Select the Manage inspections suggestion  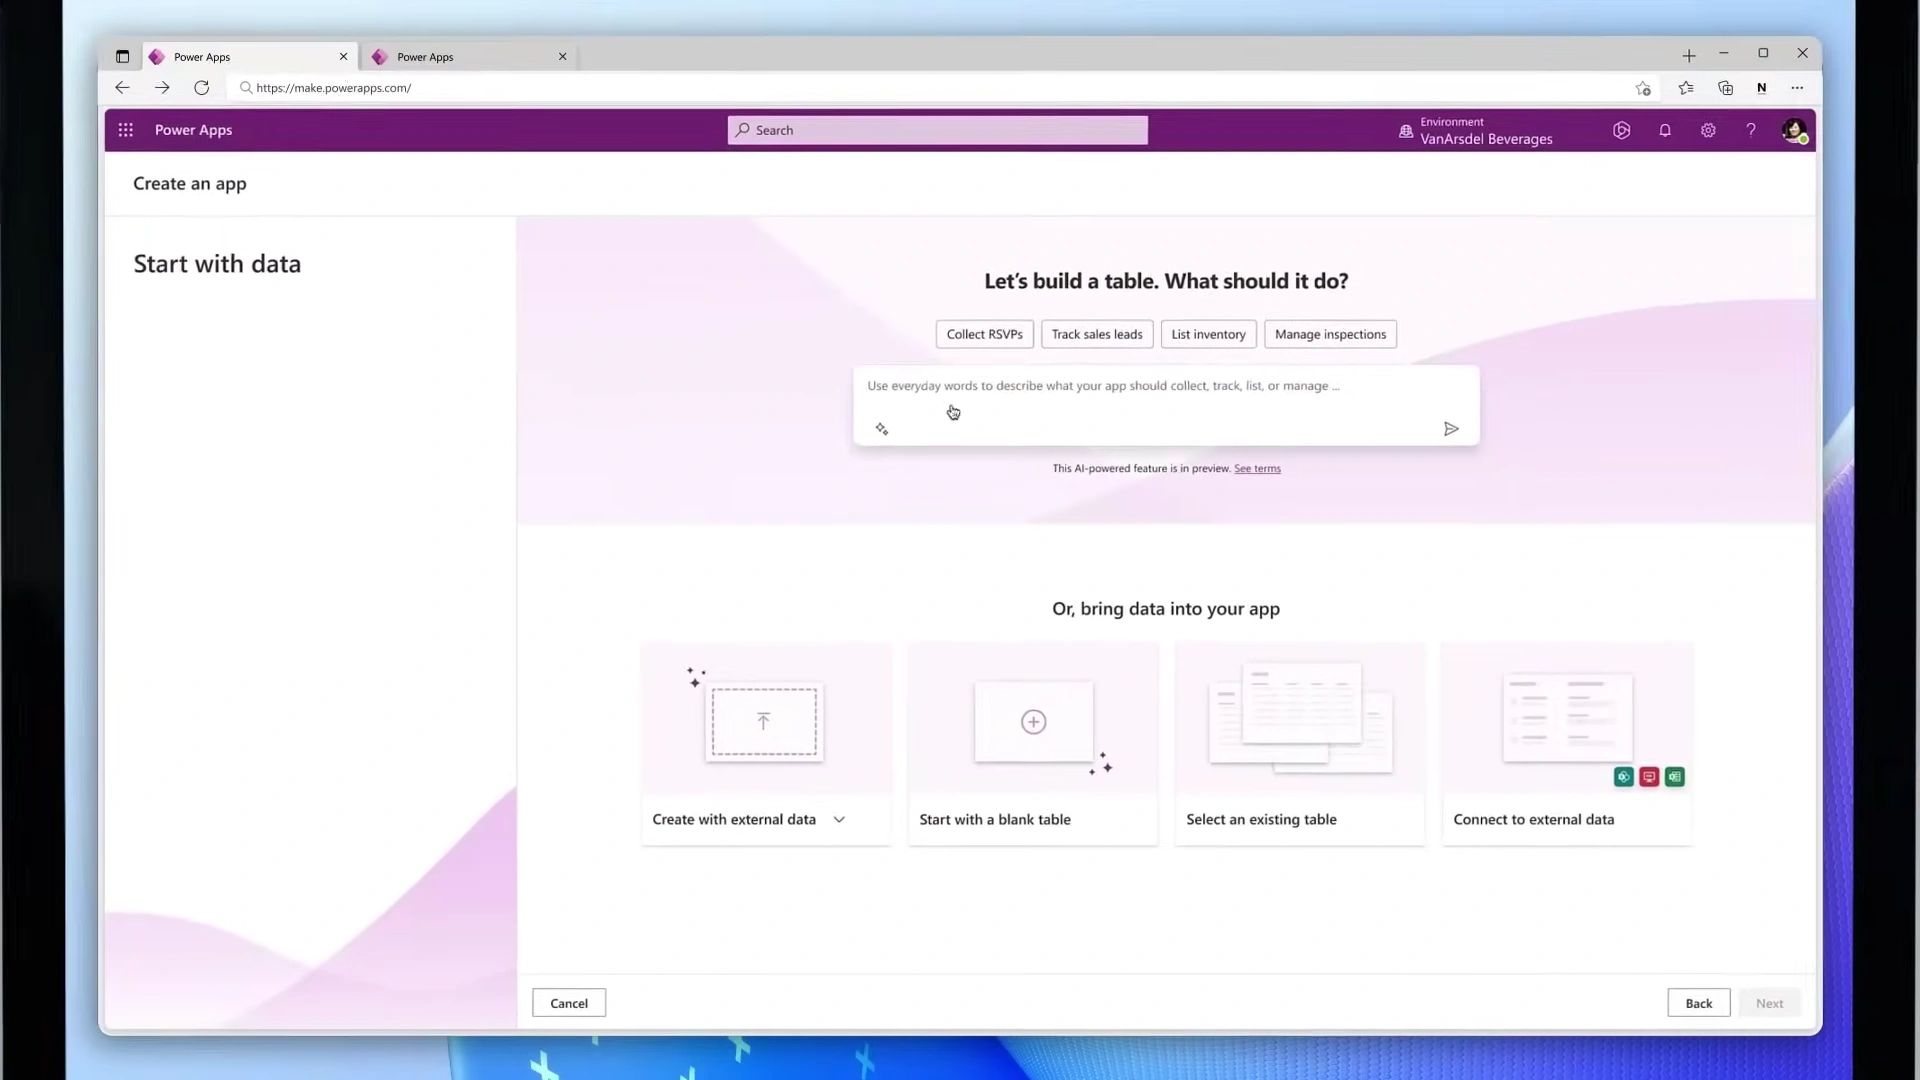(1330, 334)
